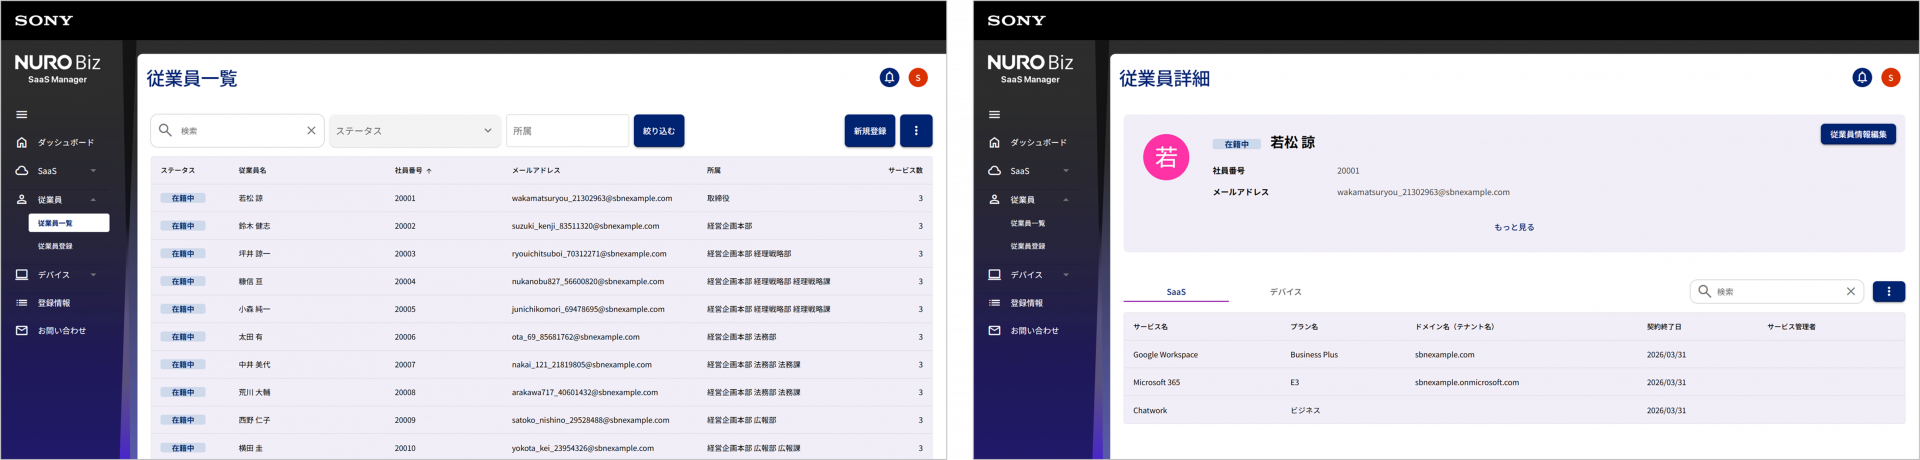The image size is (1920, 460).
Task: Select the SaaS tab in employee details
Action: [x=1176, y=292]
